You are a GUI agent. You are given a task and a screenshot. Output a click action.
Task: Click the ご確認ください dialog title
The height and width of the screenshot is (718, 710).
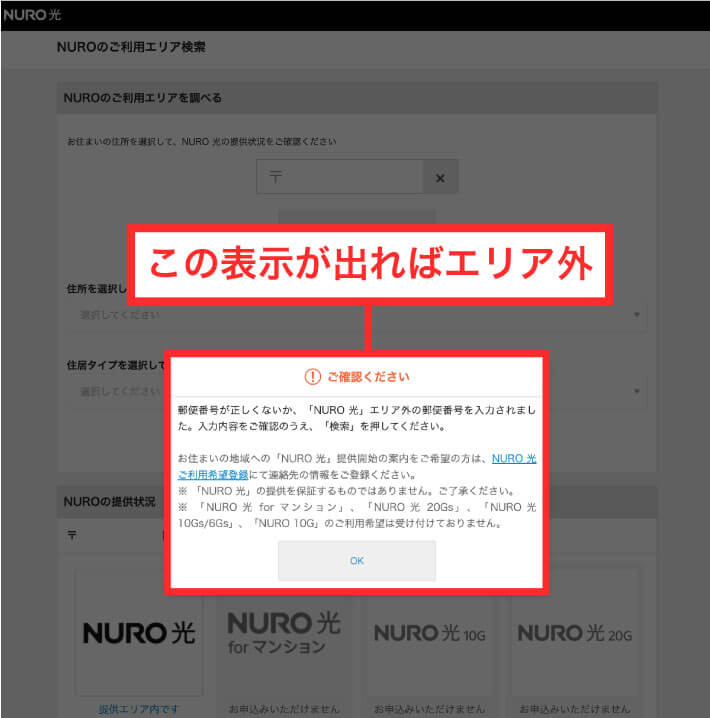pyautogui.click(x=368, y=377)
